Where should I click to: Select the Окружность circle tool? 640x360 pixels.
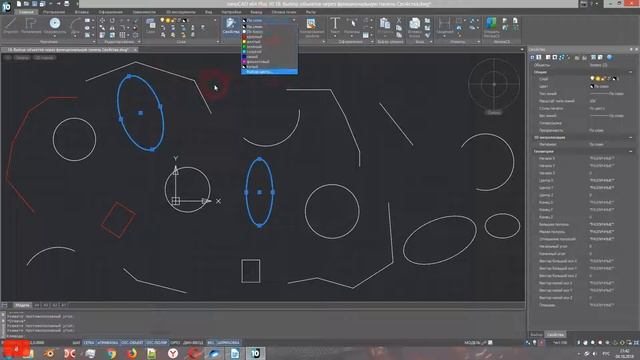pyautogui.click(x=55, y=24)
